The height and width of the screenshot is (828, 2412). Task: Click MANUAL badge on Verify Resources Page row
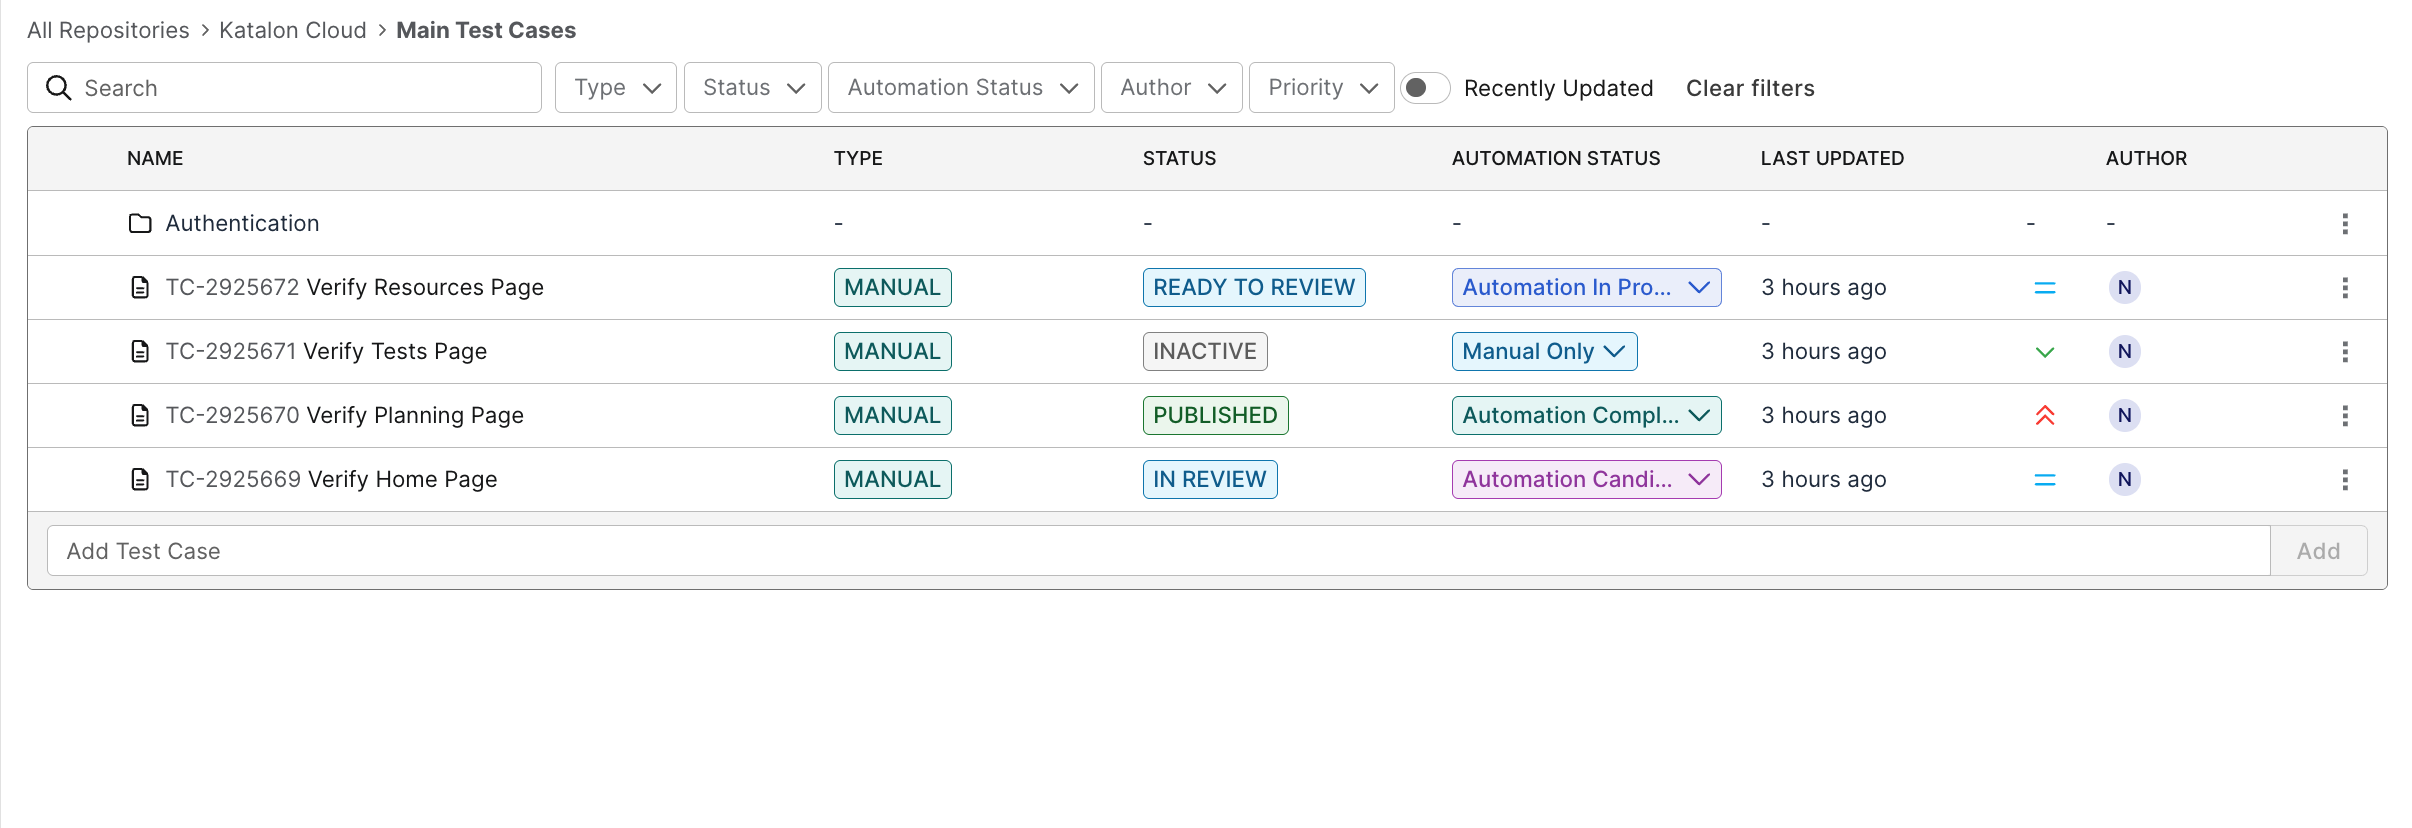892,288
